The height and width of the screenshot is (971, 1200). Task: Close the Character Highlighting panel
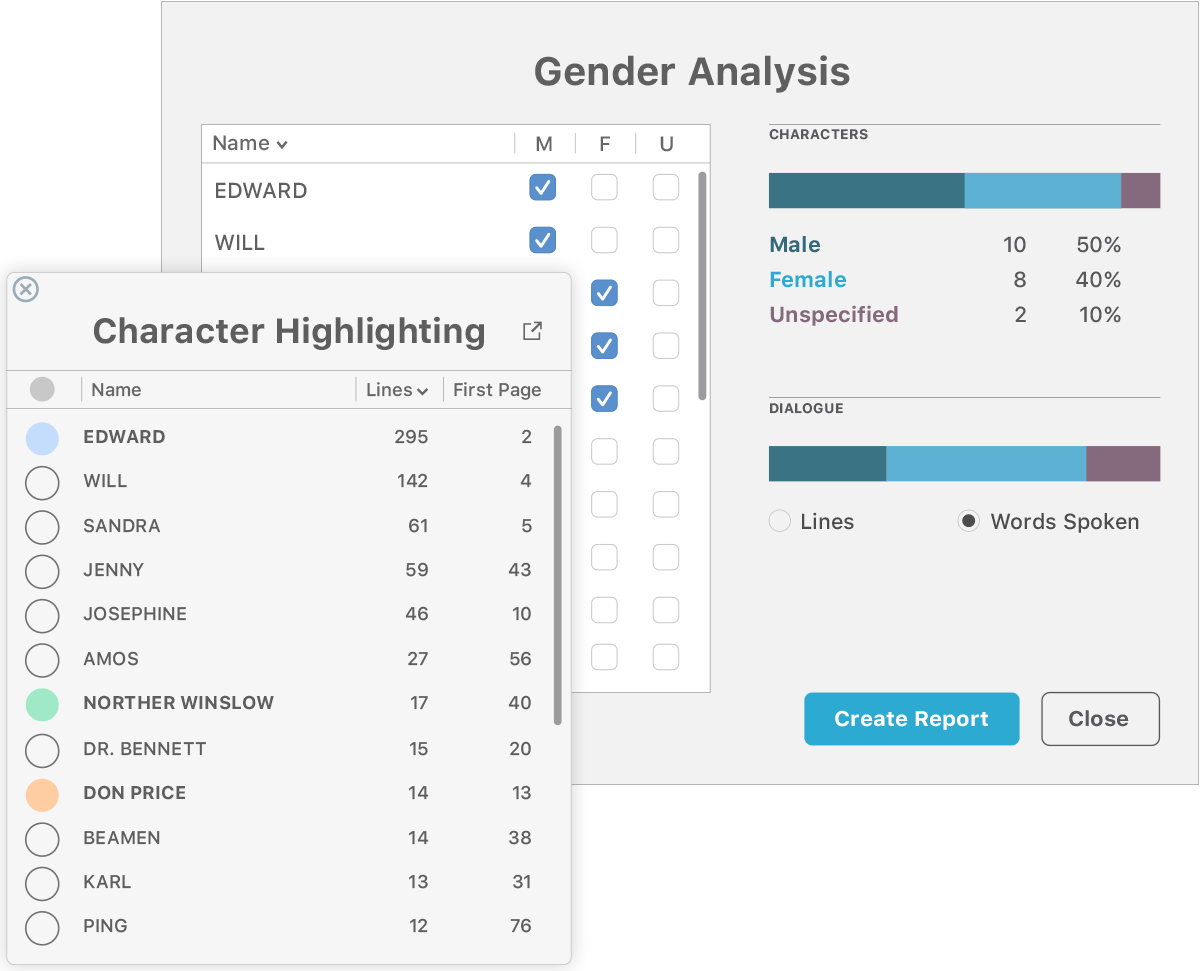click(25, 290)
